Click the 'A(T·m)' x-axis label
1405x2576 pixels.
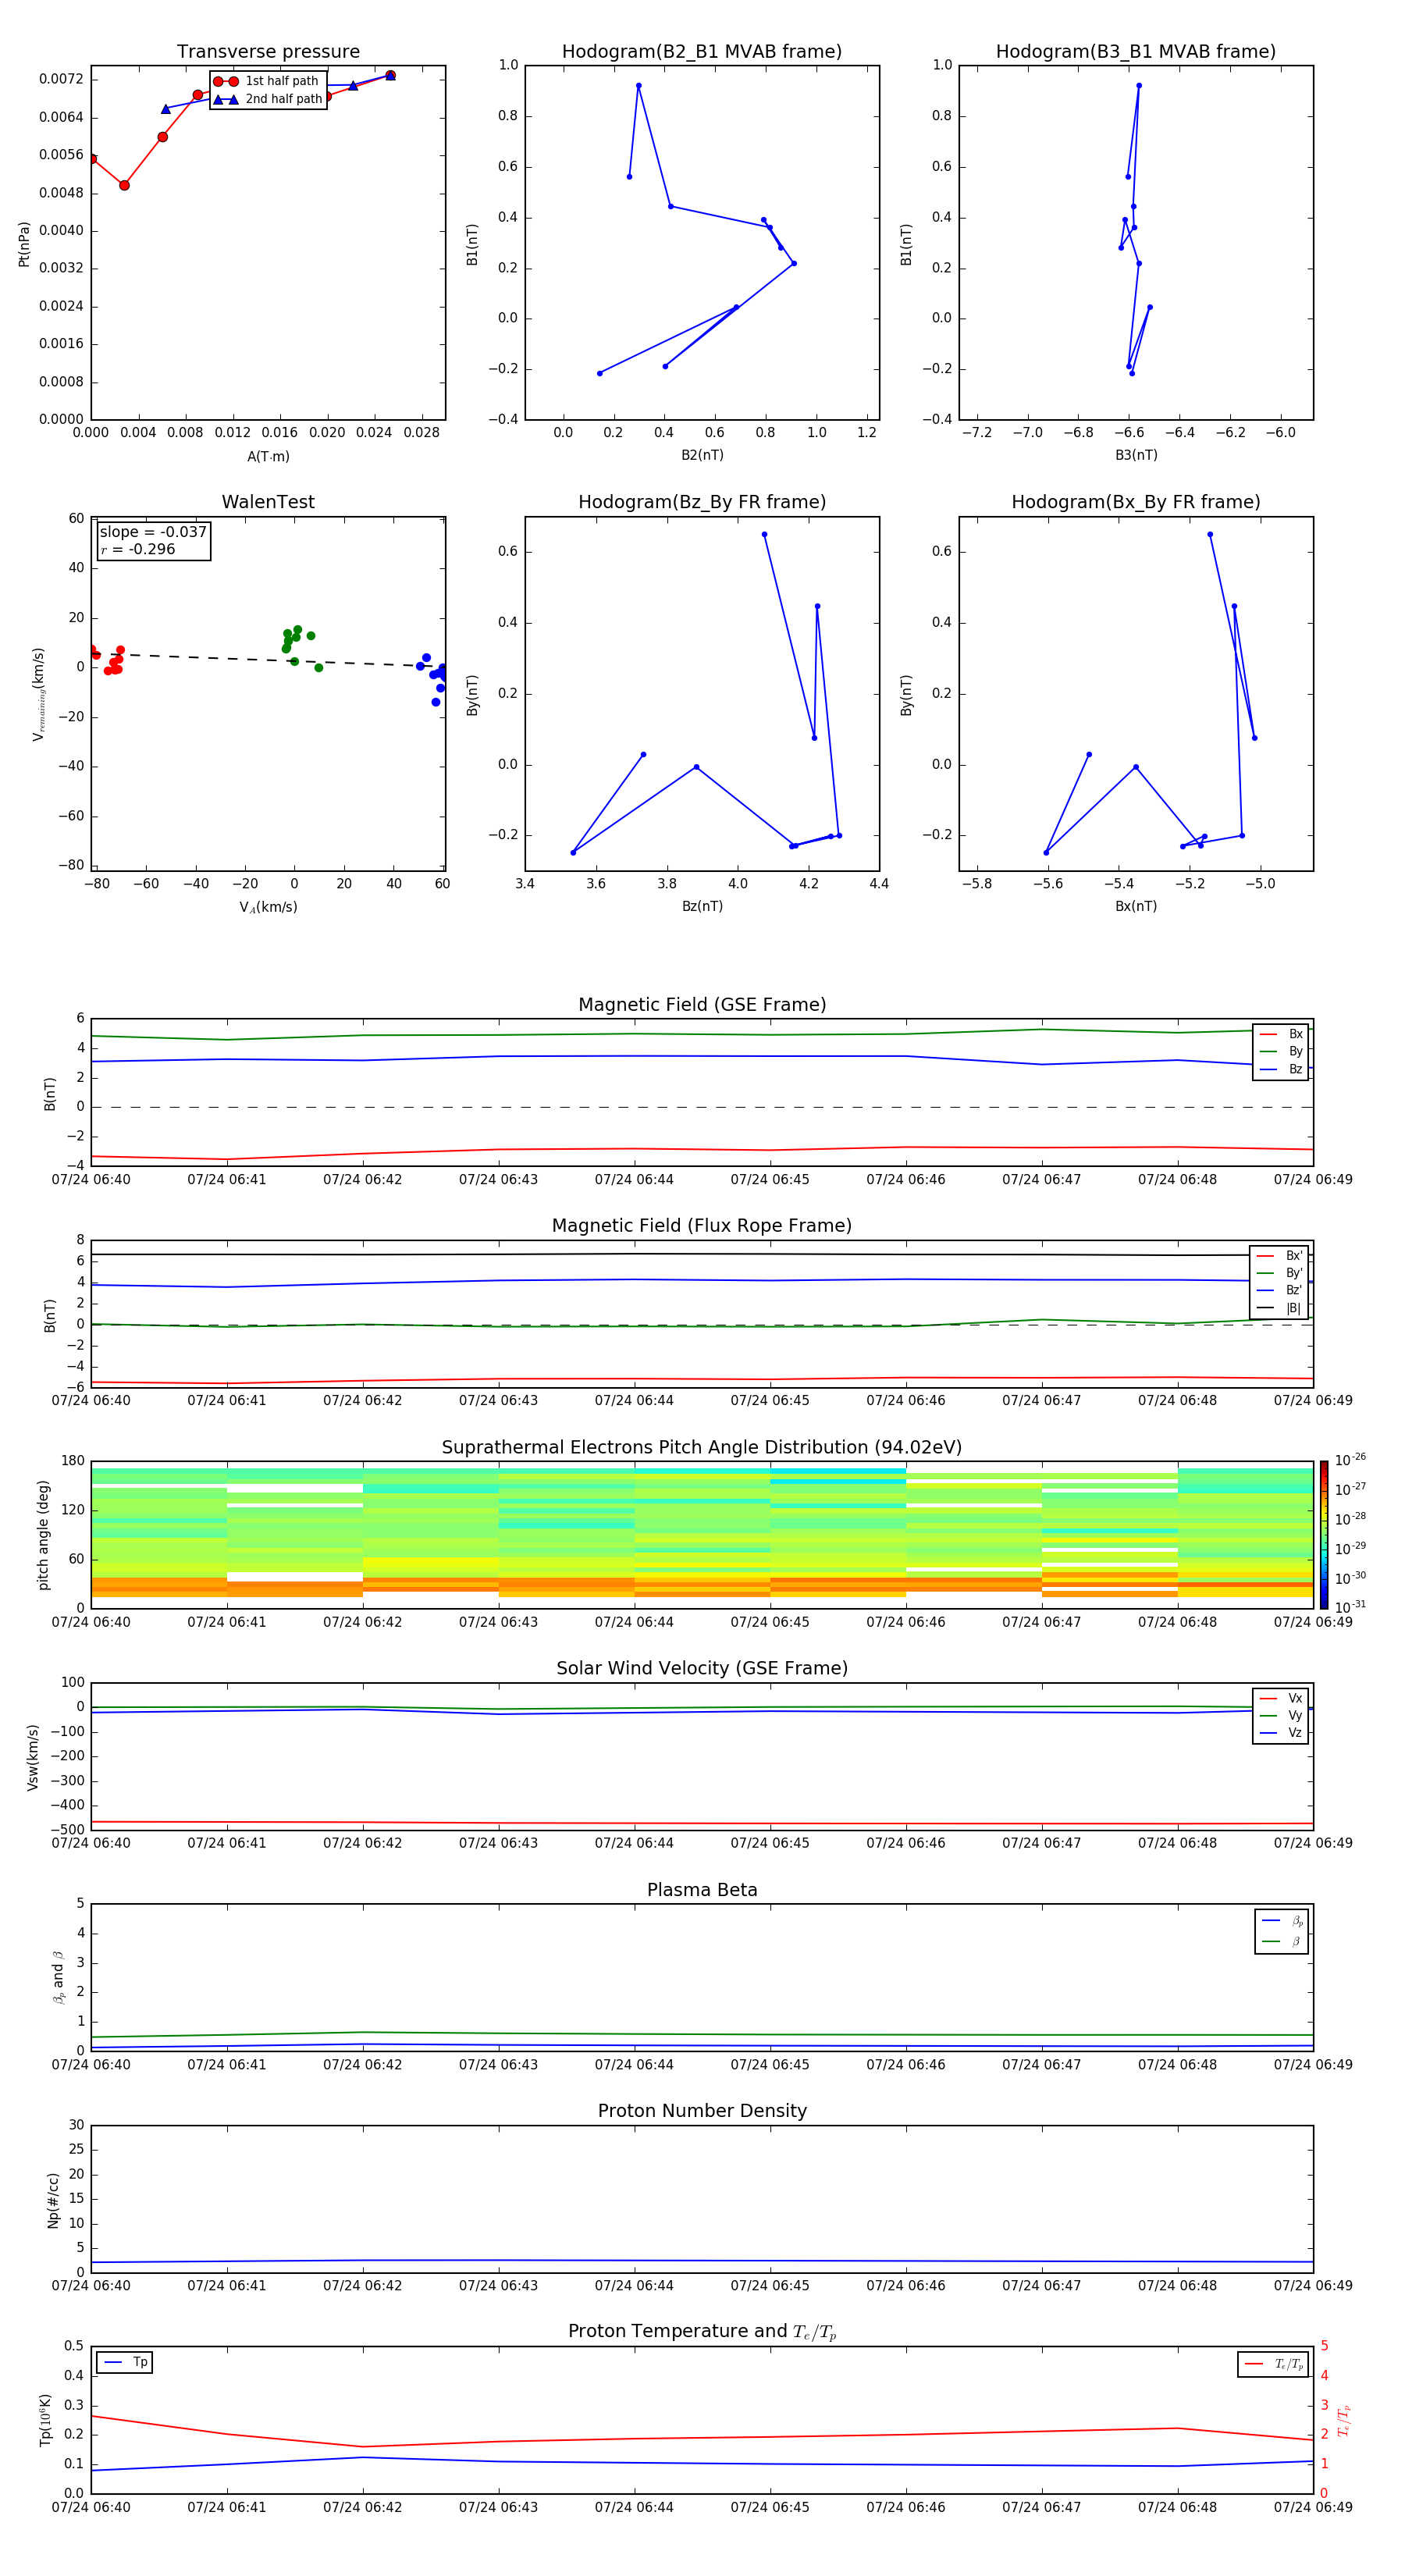coord(268,456)
